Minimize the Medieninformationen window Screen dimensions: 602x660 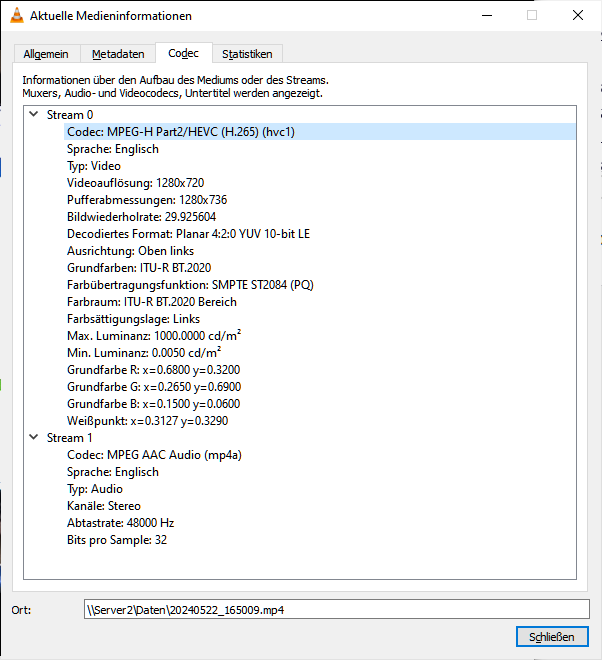click(x=487, y=16)
